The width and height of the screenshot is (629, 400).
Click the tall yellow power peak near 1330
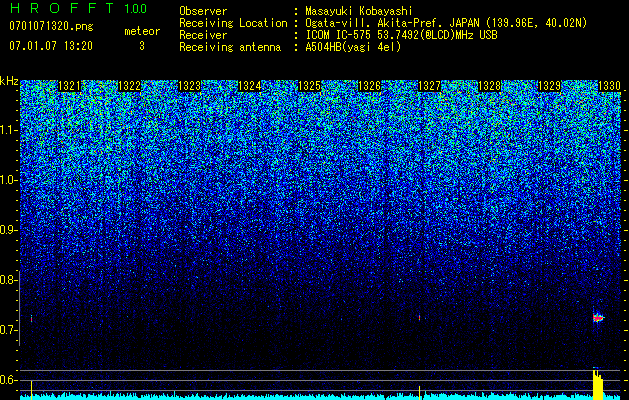pos(598,384)
